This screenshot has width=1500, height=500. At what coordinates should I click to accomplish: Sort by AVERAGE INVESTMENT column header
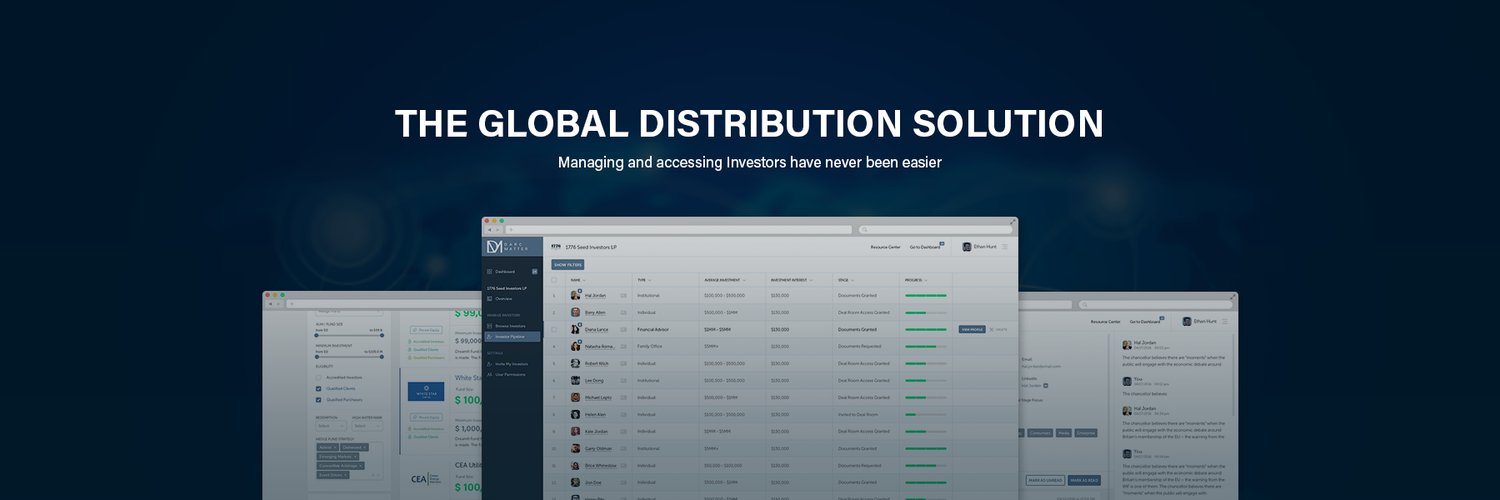click(x=725, y=280)
